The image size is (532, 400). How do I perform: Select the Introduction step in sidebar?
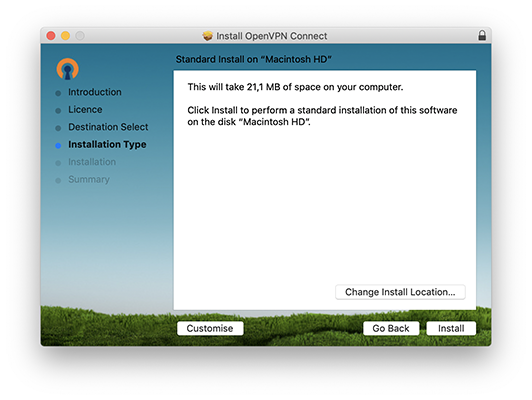pos(95,92)
